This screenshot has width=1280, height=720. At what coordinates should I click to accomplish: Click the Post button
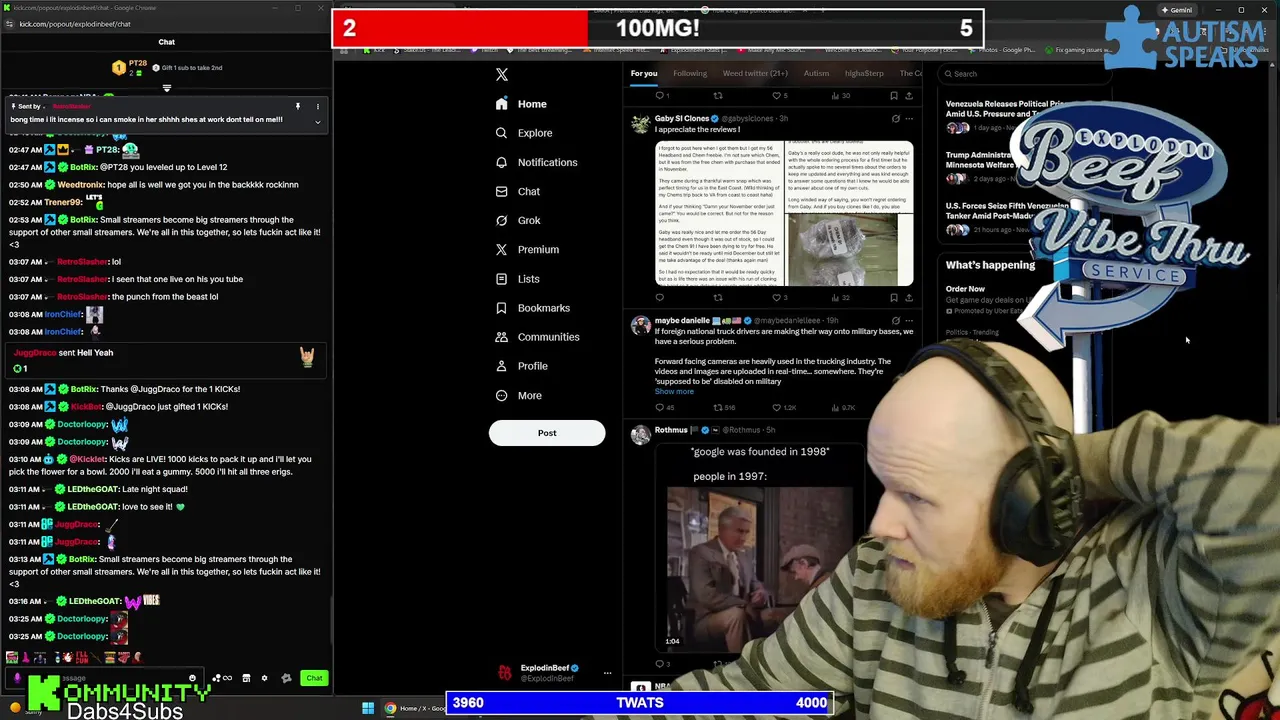pyautogui.click(x=547, y=433)
